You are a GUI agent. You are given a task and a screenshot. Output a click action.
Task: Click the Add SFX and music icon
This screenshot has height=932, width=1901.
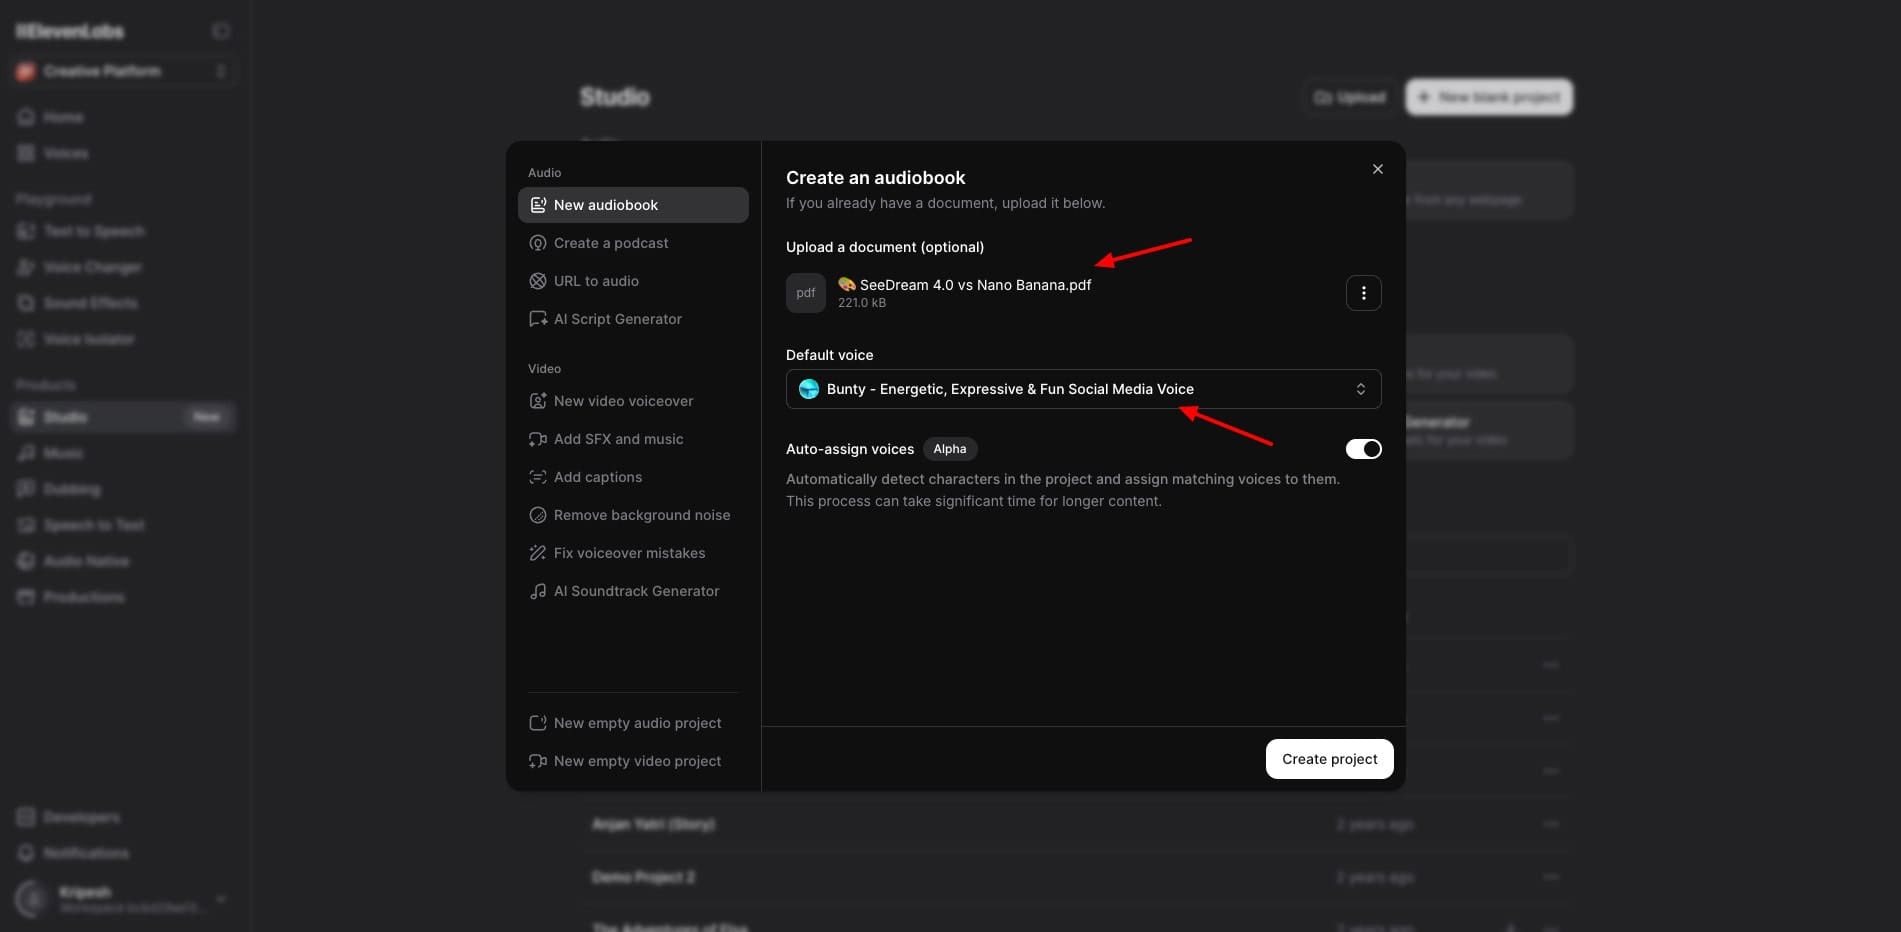click(537, 439)
